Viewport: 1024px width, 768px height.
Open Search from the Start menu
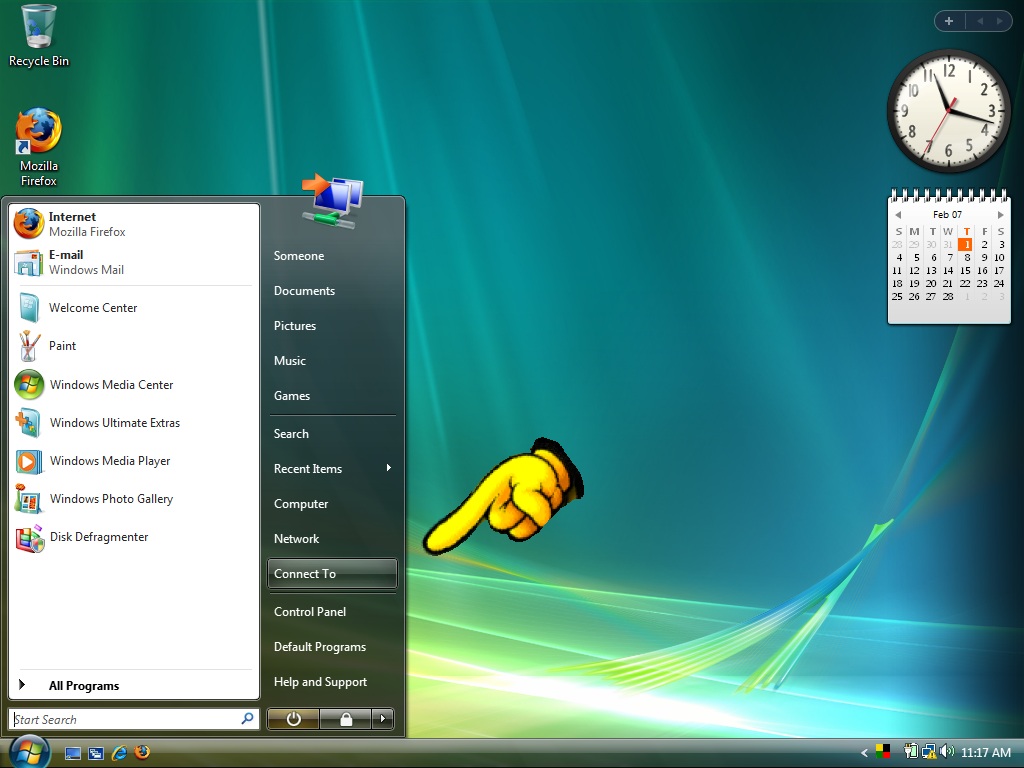click(291, 434)
